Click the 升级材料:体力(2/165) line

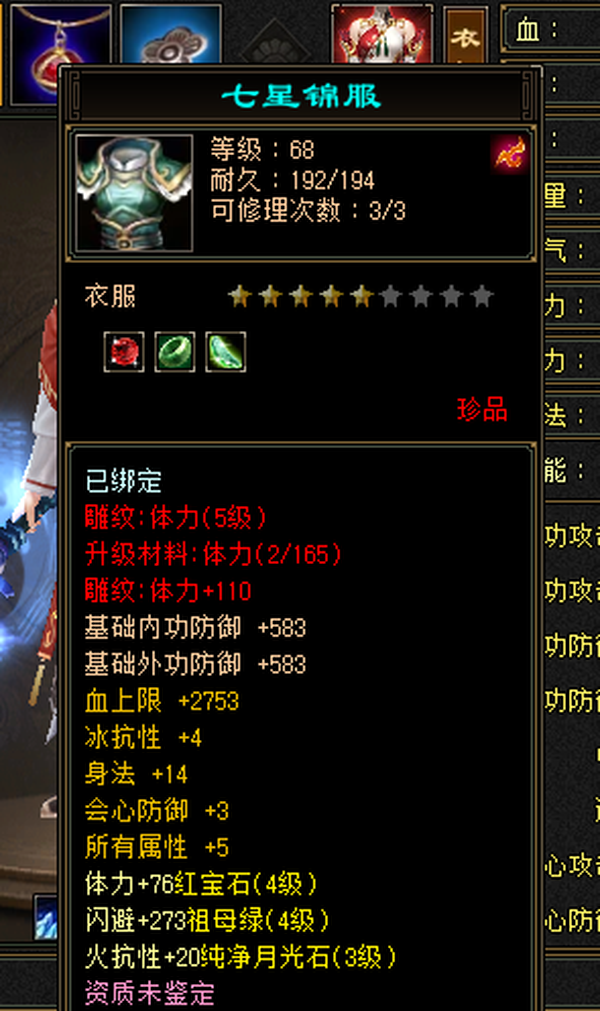click(213, 555)
